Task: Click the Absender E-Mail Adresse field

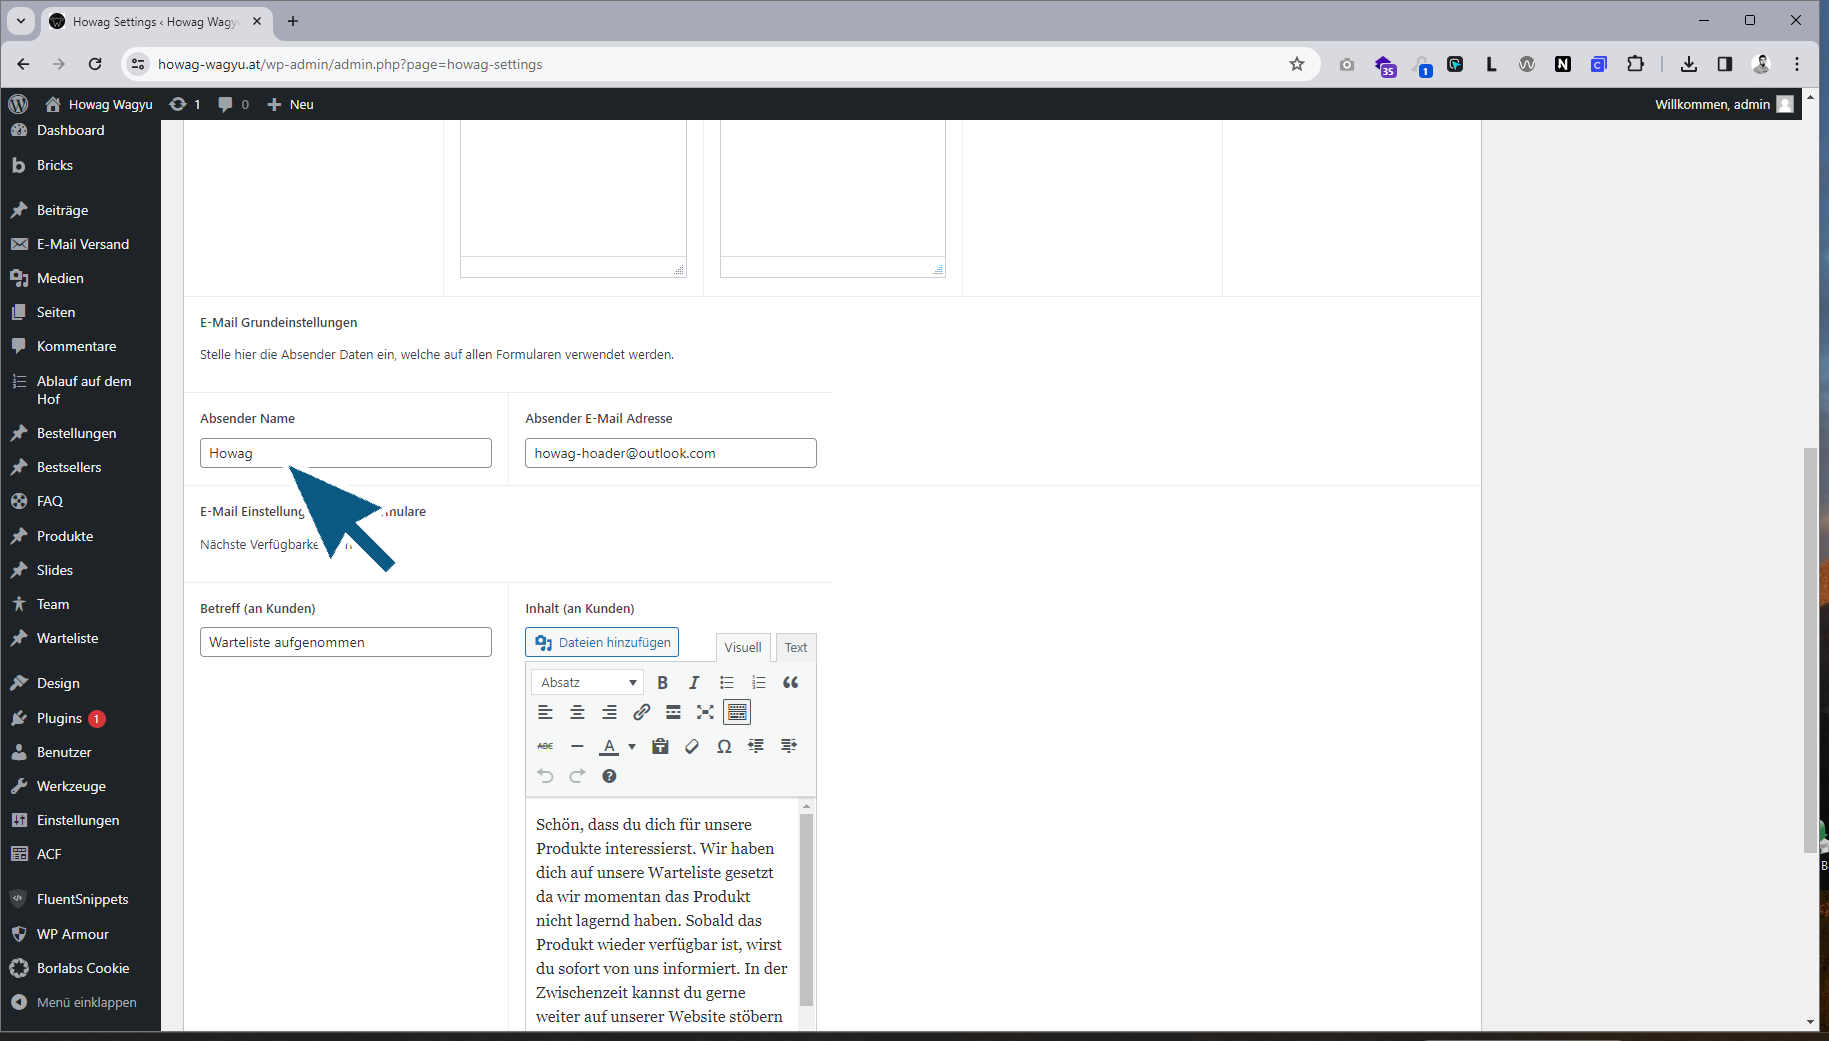Action: tap(670, 454)
